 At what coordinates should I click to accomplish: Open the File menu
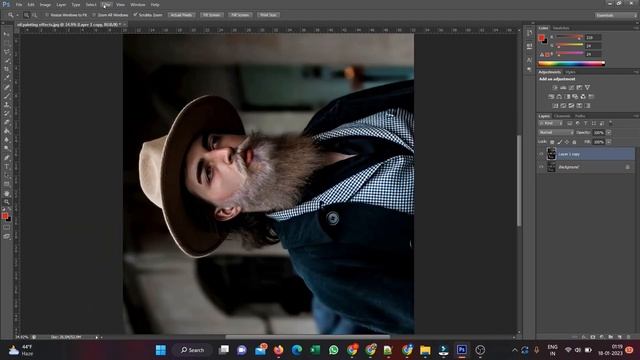click(19, 4)
